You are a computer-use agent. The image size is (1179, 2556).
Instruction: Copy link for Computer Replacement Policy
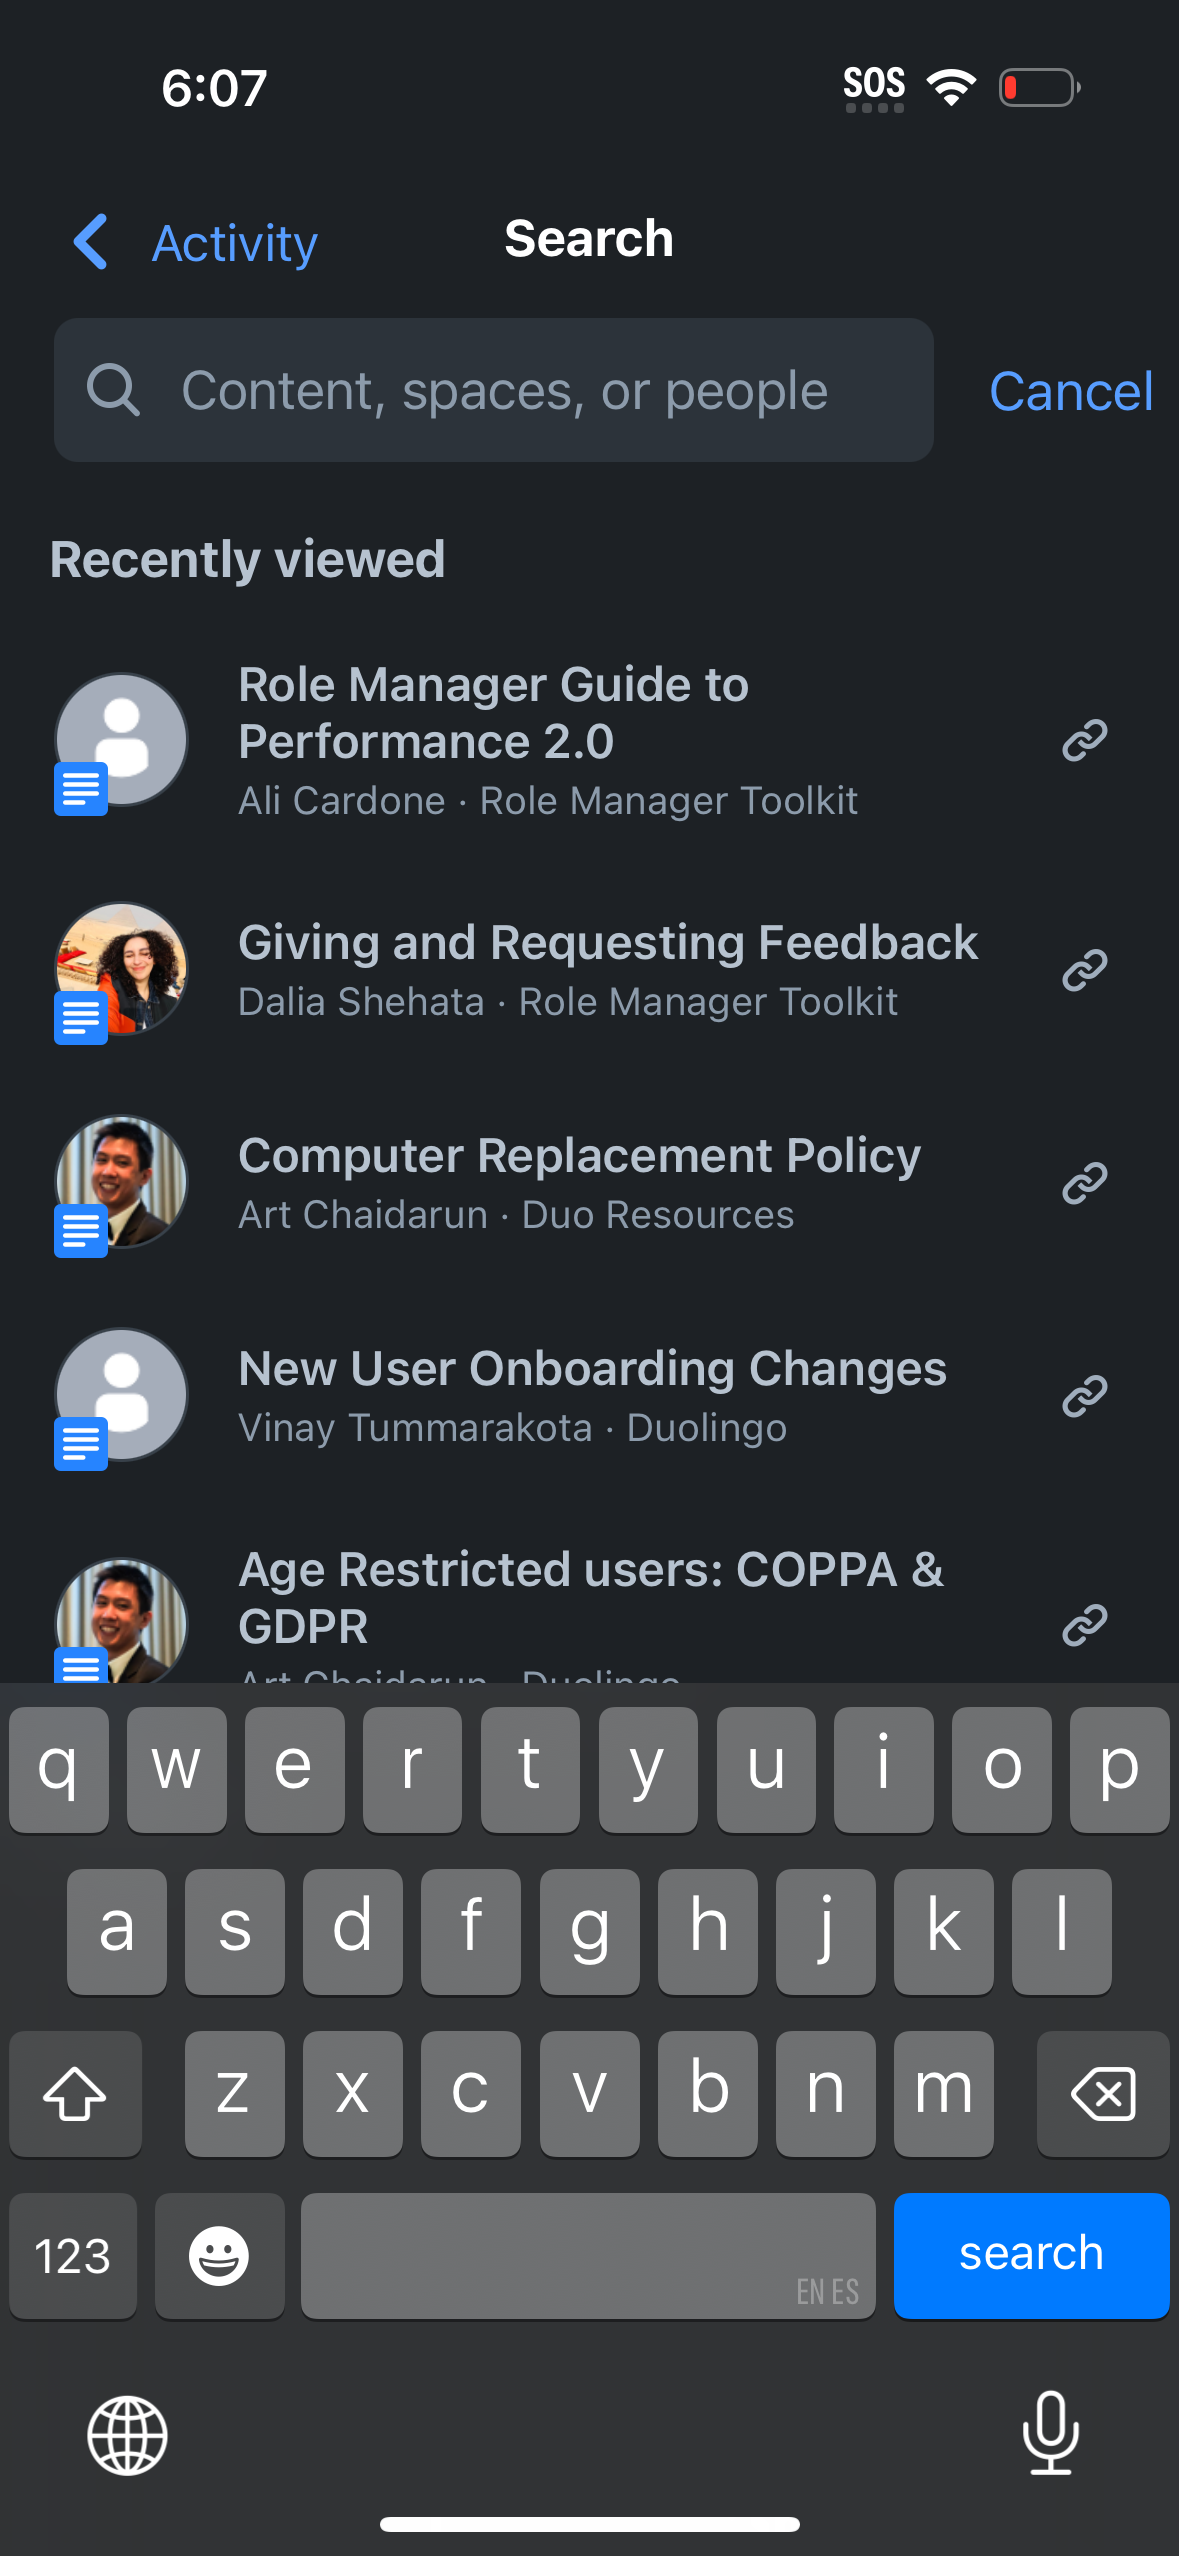click(1083, 1182)
